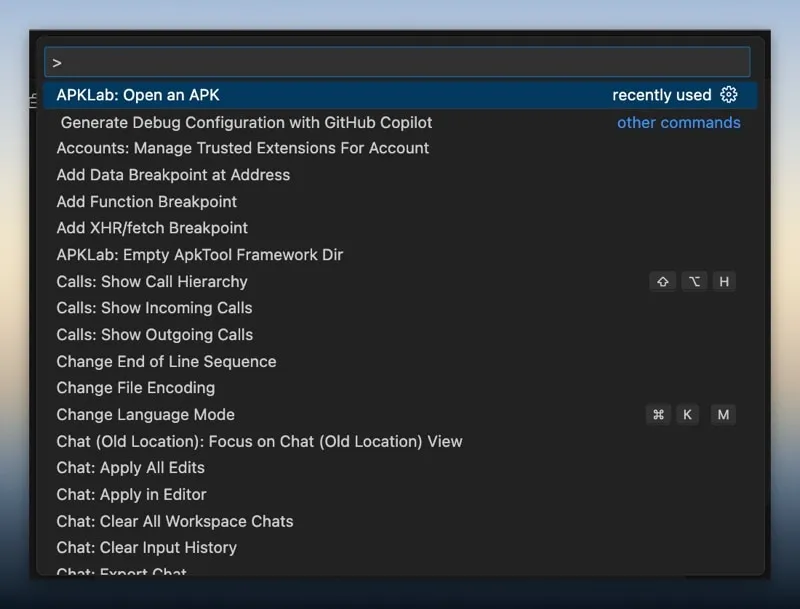Choose Calls: Show Outgoing Calls
This screenshot has height=609, width=800.
pos(155,335)
